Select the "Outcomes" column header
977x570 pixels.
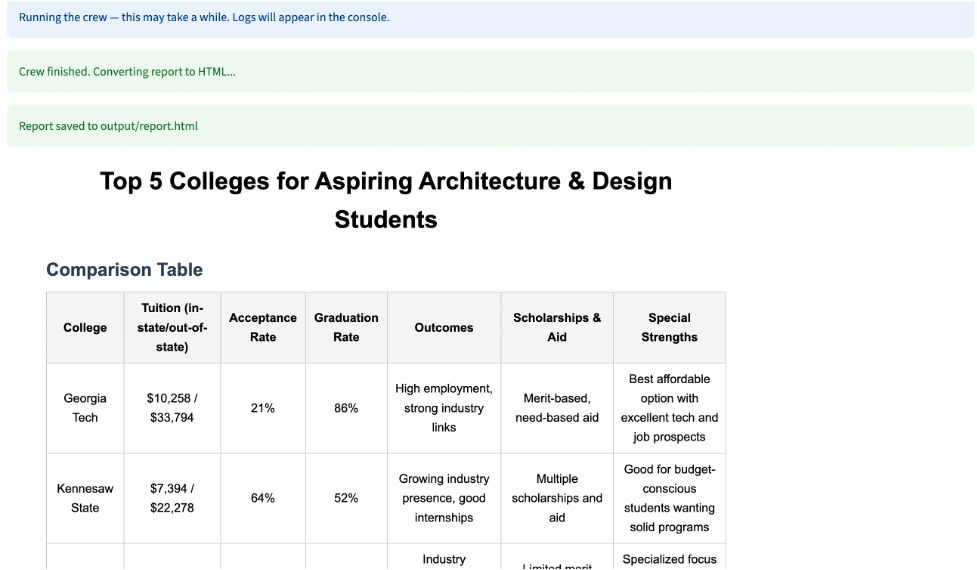(444, 328)
